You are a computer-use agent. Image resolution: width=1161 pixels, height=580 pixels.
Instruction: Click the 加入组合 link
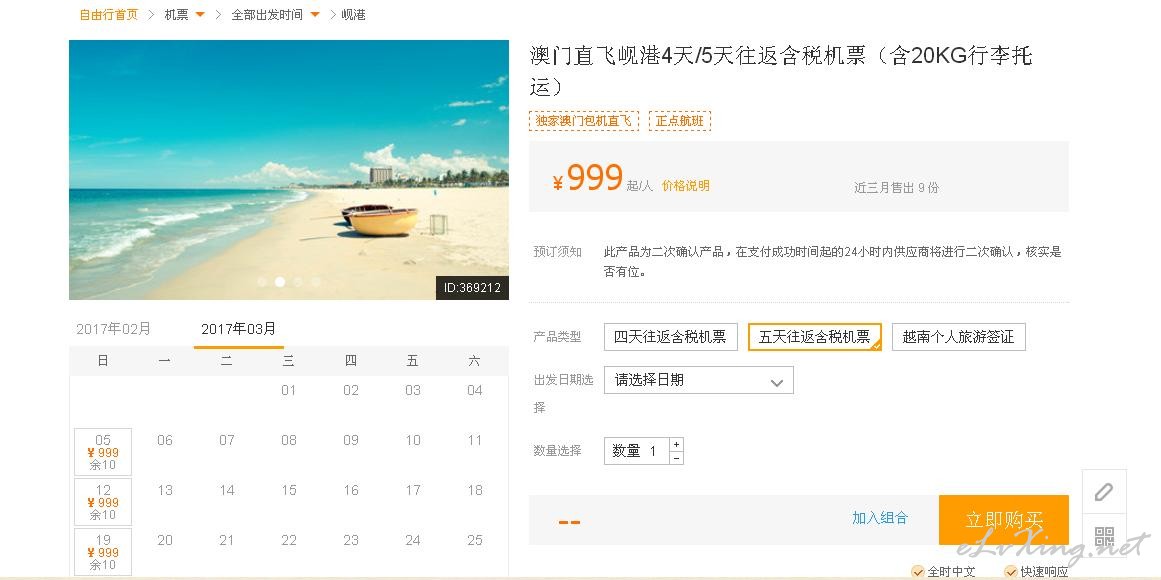pos(880,518)
